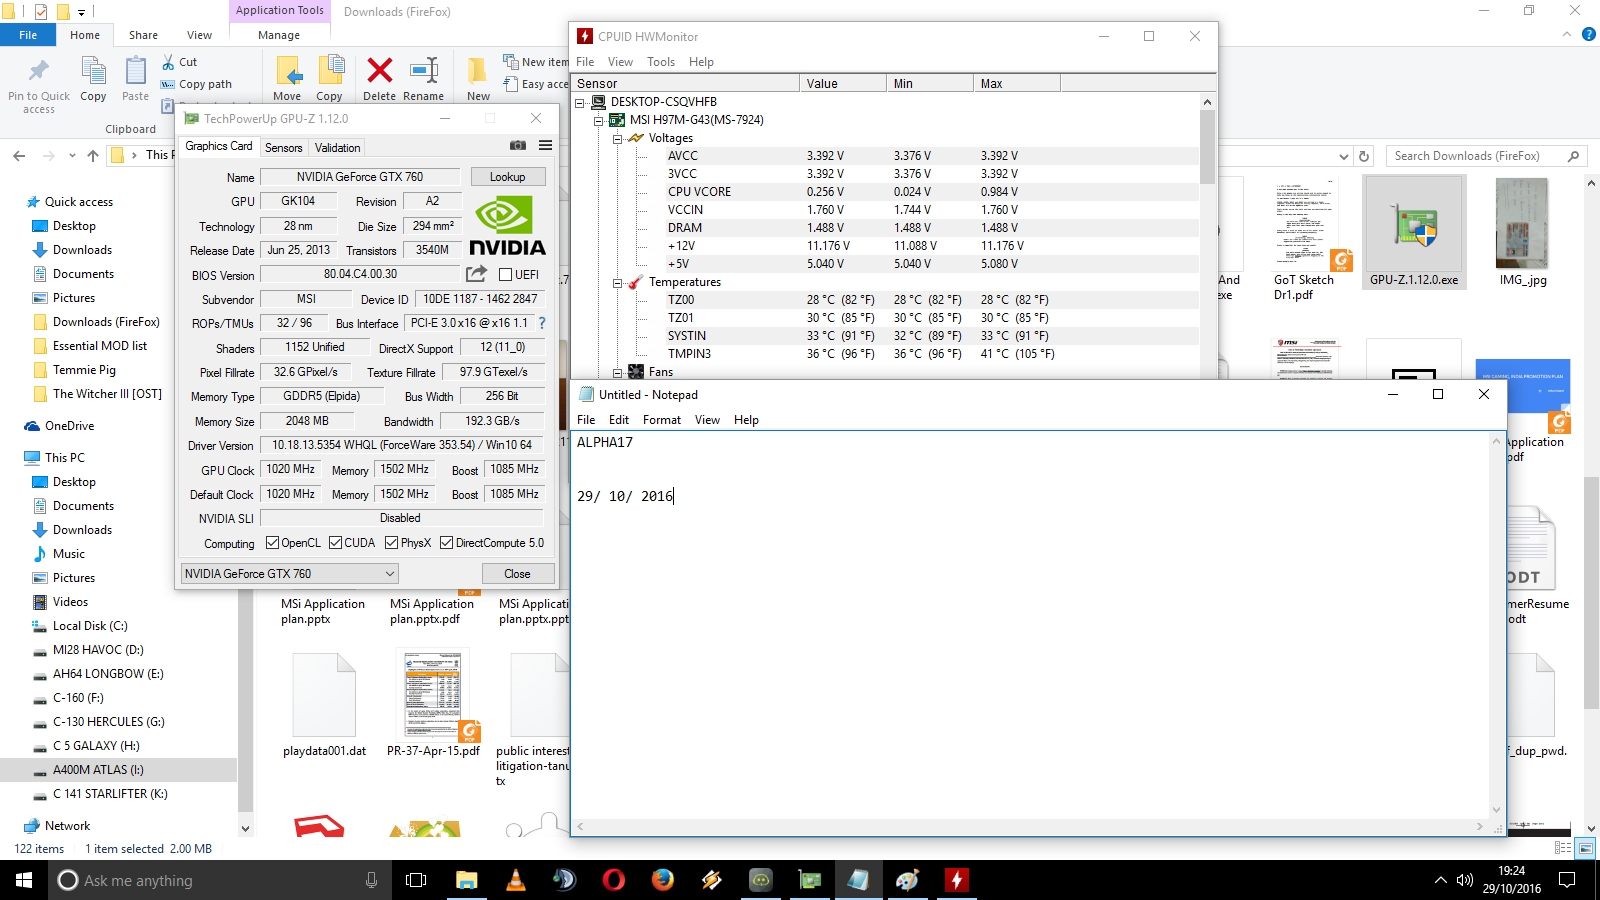This screenshot has width=1600, height=900.
Task: Toggle the PhysX checkbox
Action: pos(391,543)
